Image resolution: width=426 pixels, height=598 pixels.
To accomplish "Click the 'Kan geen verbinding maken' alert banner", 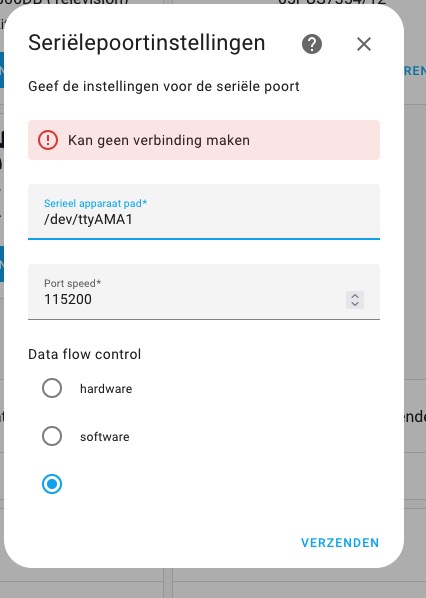I will tap(204, 140).
